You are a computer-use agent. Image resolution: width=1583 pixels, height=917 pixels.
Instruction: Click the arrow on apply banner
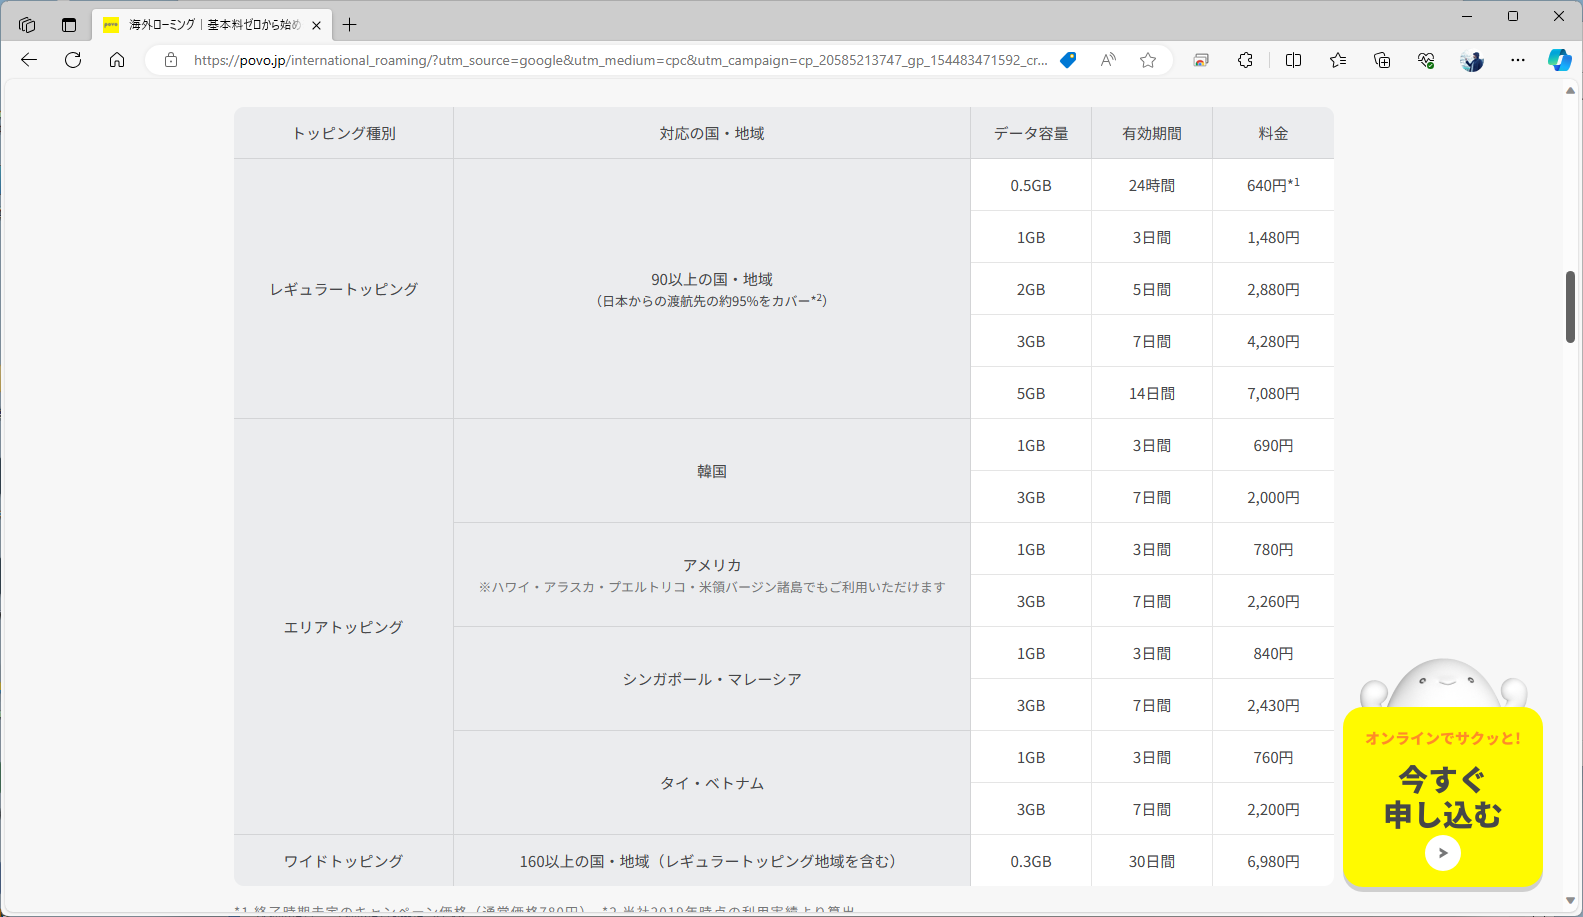[x=1443, y=853]
